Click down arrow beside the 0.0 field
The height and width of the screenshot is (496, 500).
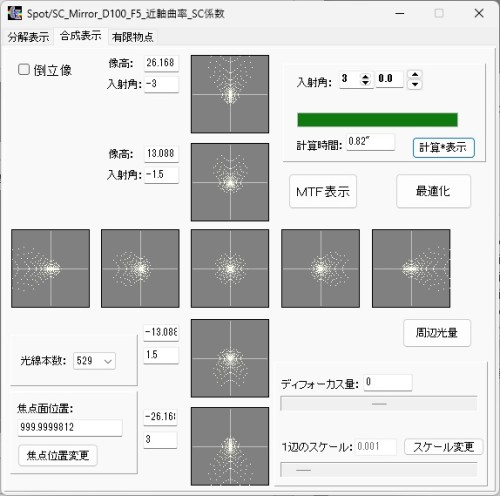pos(415,84)
